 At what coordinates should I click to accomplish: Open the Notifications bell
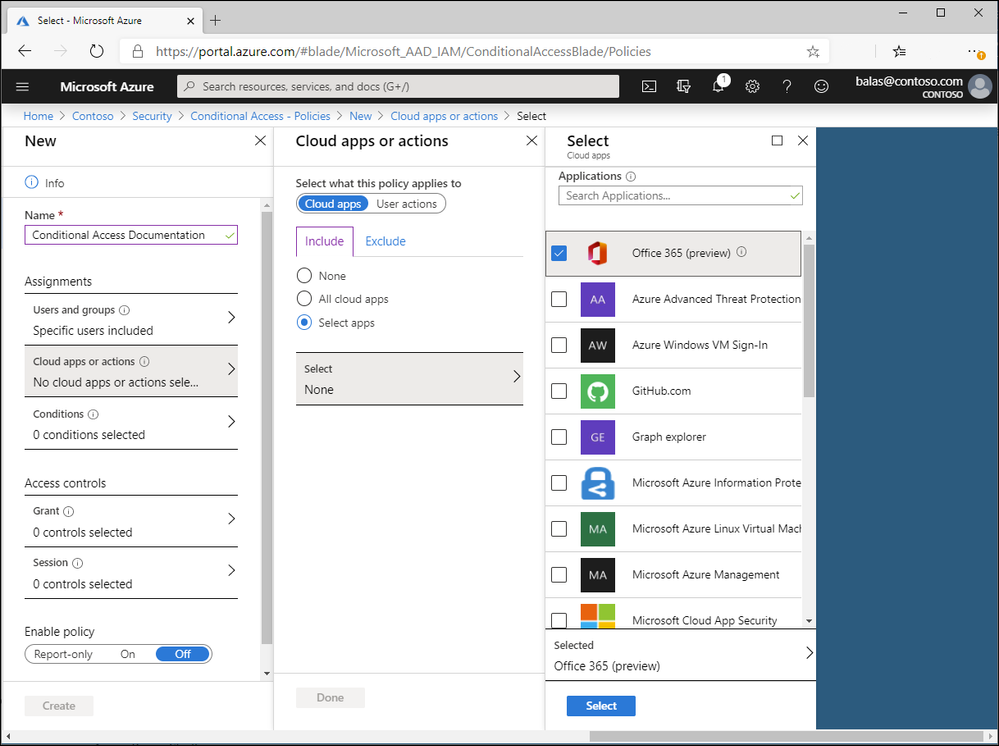[718, 86]
